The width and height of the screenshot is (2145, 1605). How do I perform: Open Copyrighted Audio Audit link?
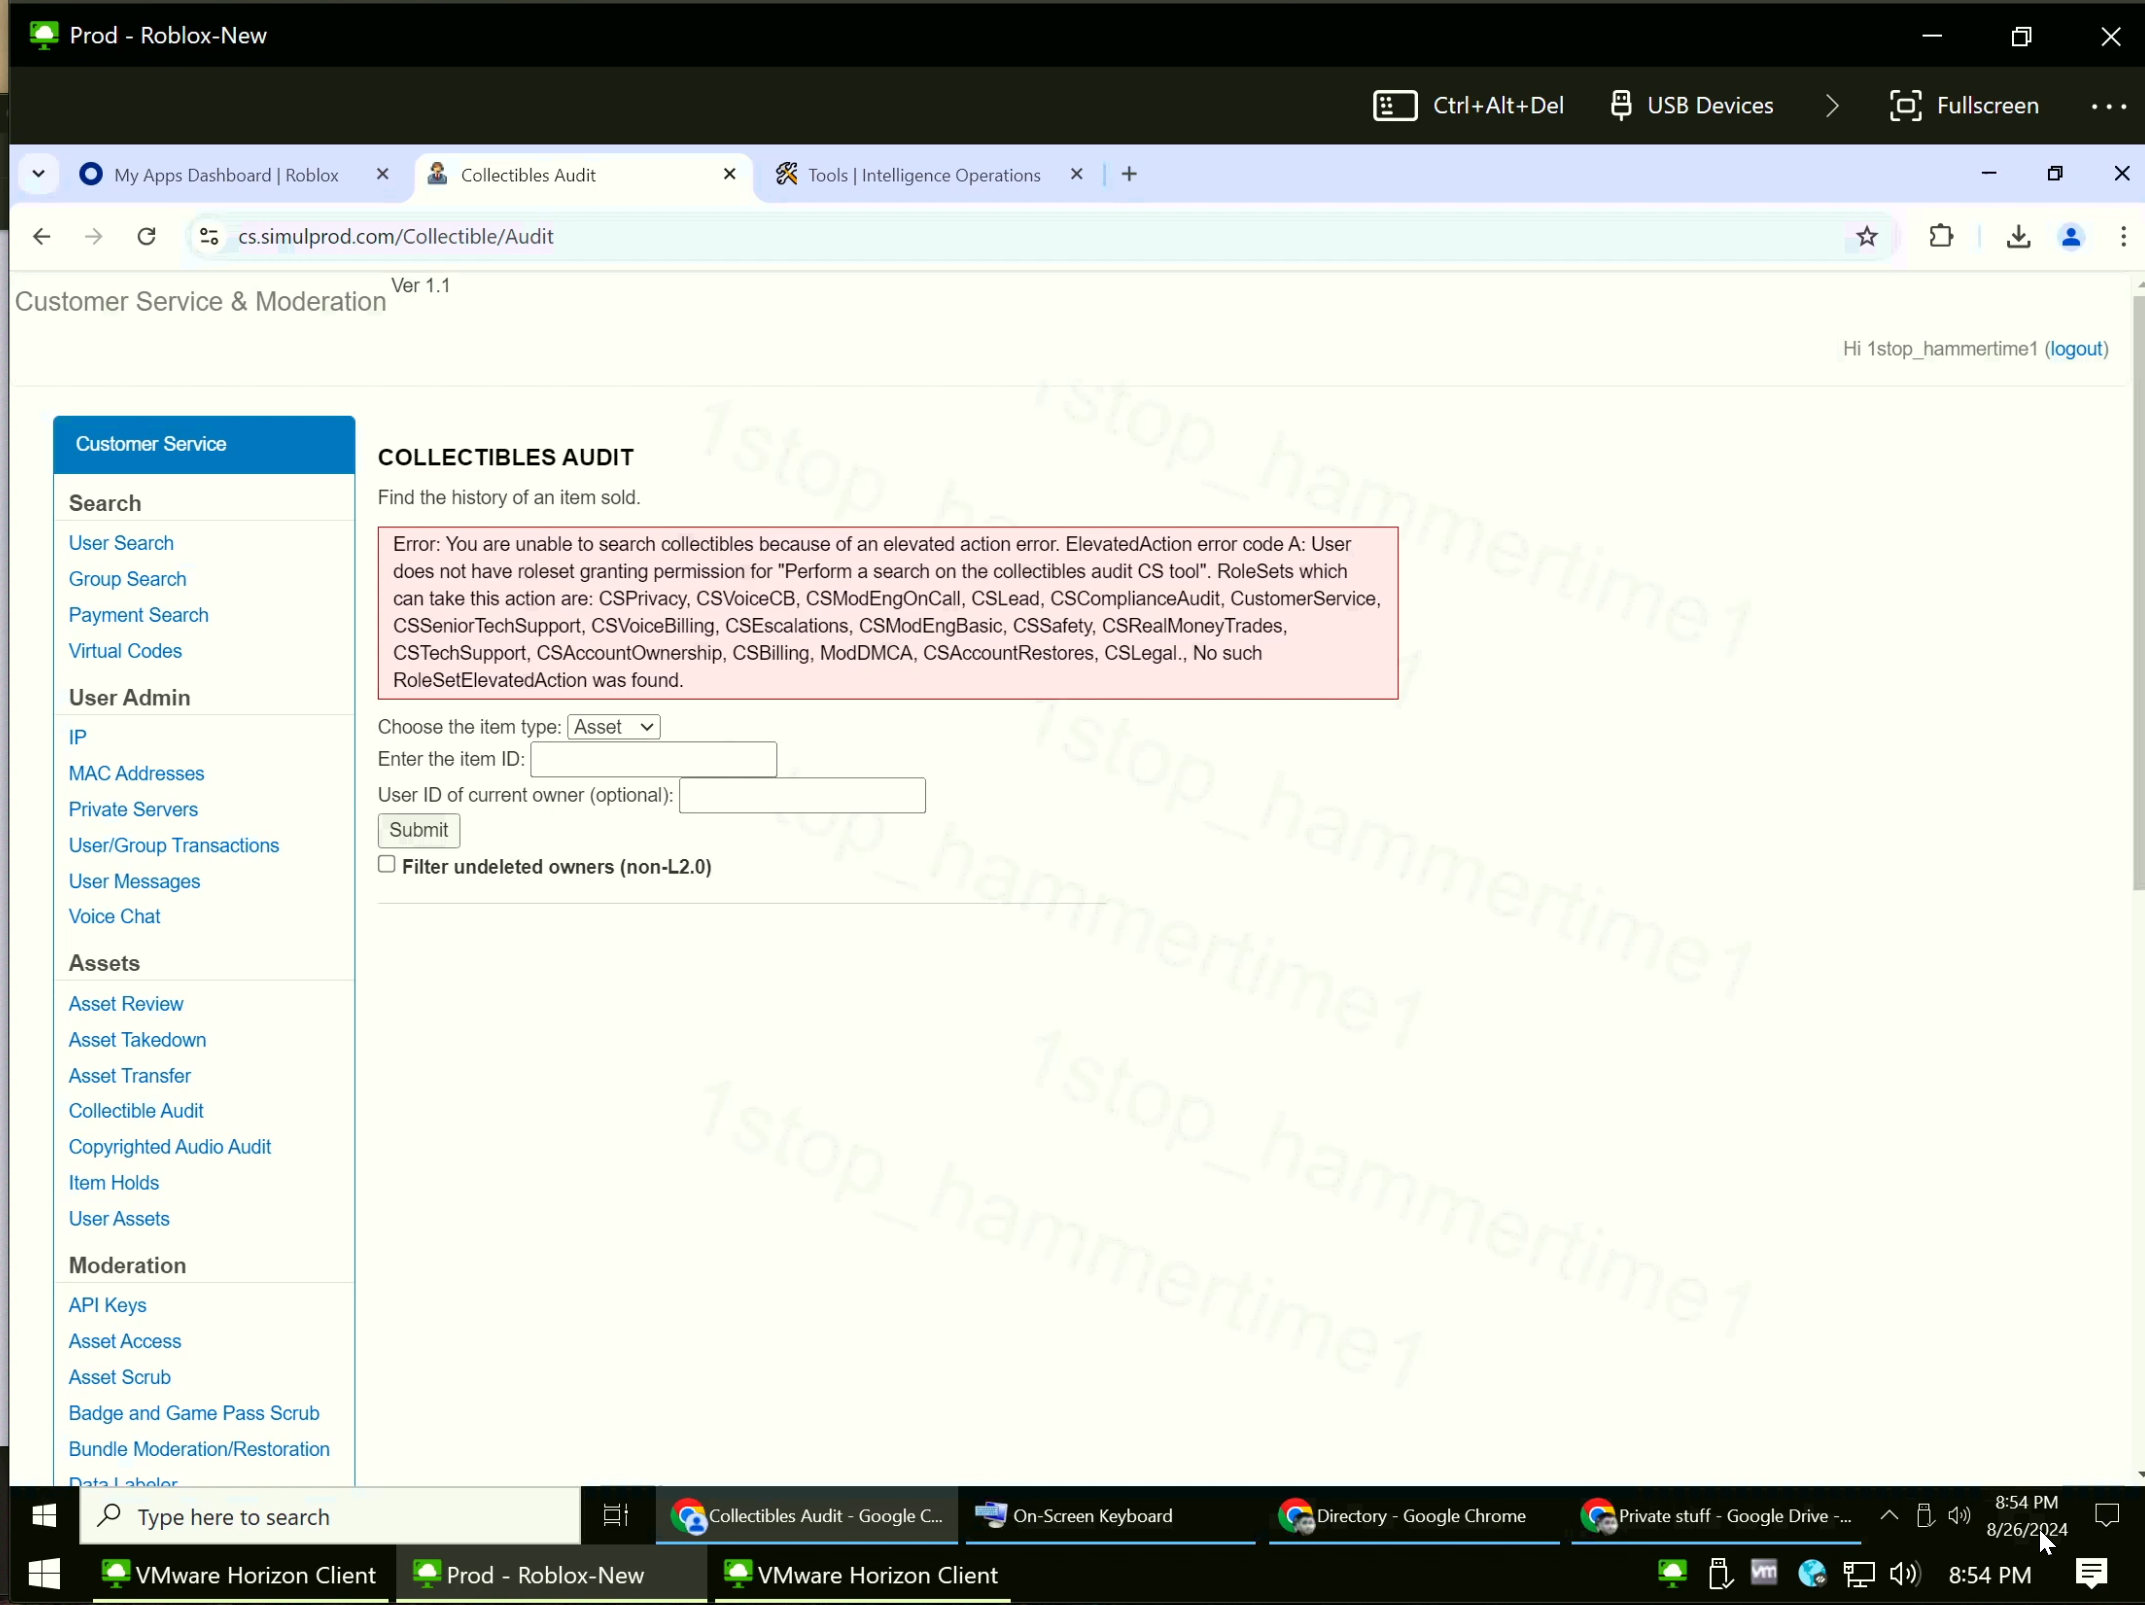pos(169,1147)
